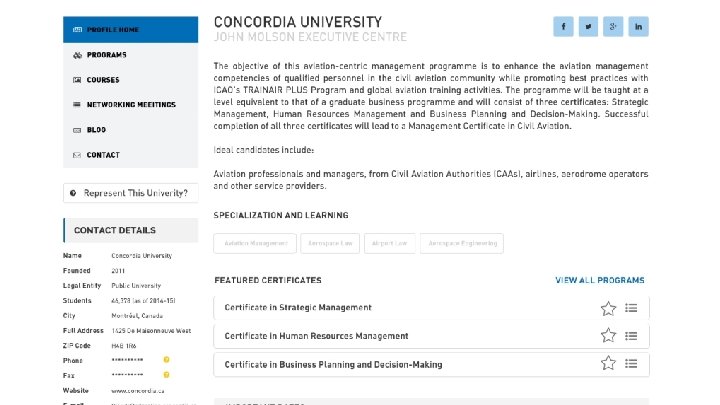Share profile on Google Plus
This screenshot has width=720, height=405.
[x=613, y=27]
